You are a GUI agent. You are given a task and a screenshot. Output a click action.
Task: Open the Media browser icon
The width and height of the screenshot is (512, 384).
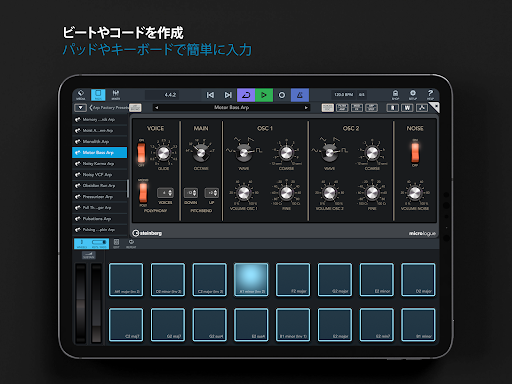(81, 95)
